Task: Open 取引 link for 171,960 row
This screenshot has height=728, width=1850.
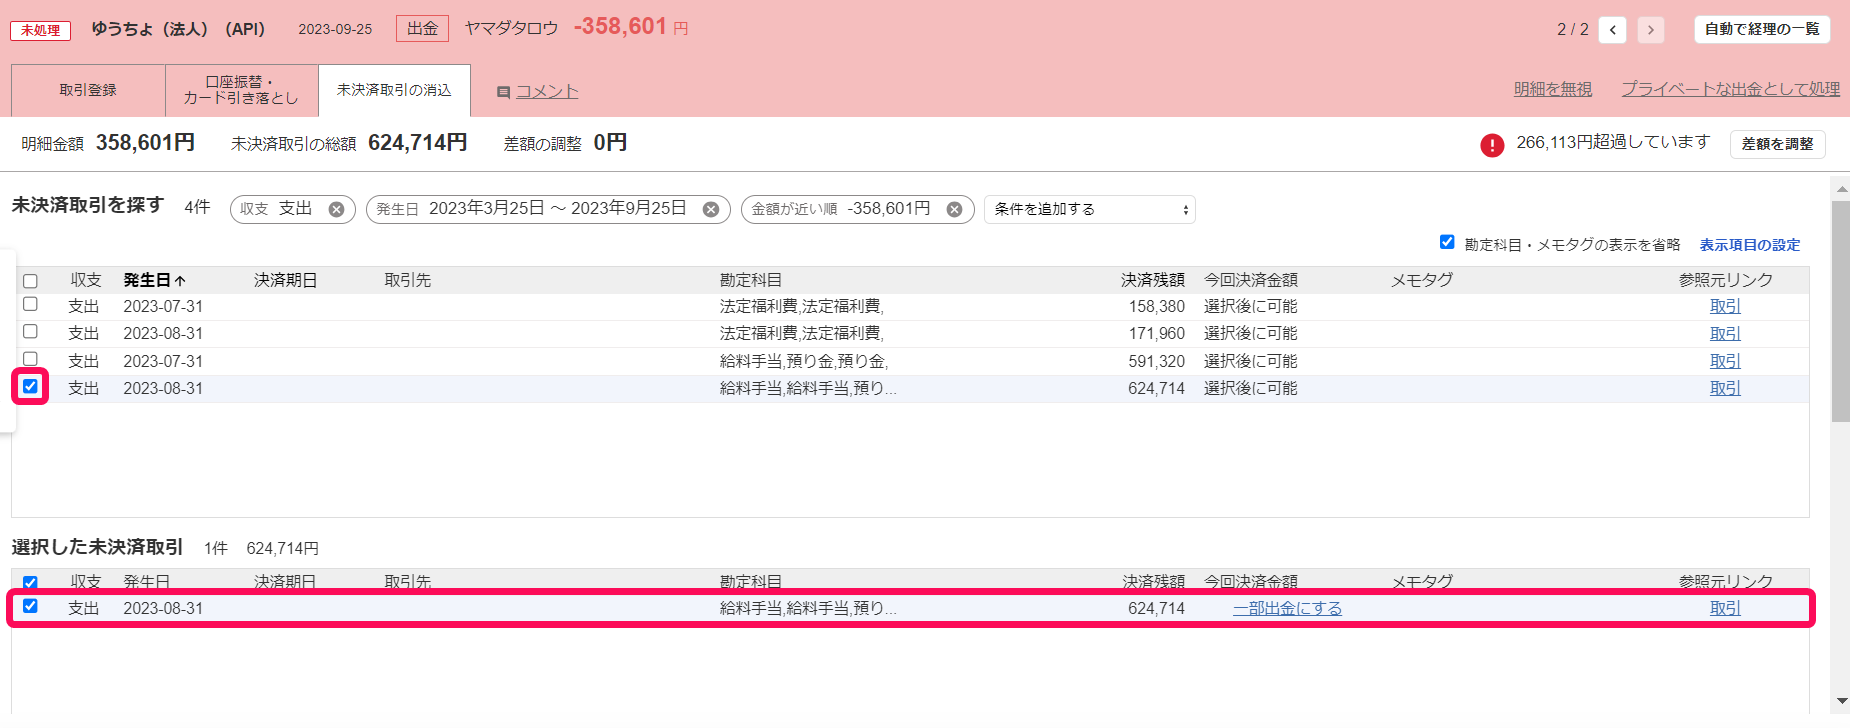Action: tap(1725, 334)
